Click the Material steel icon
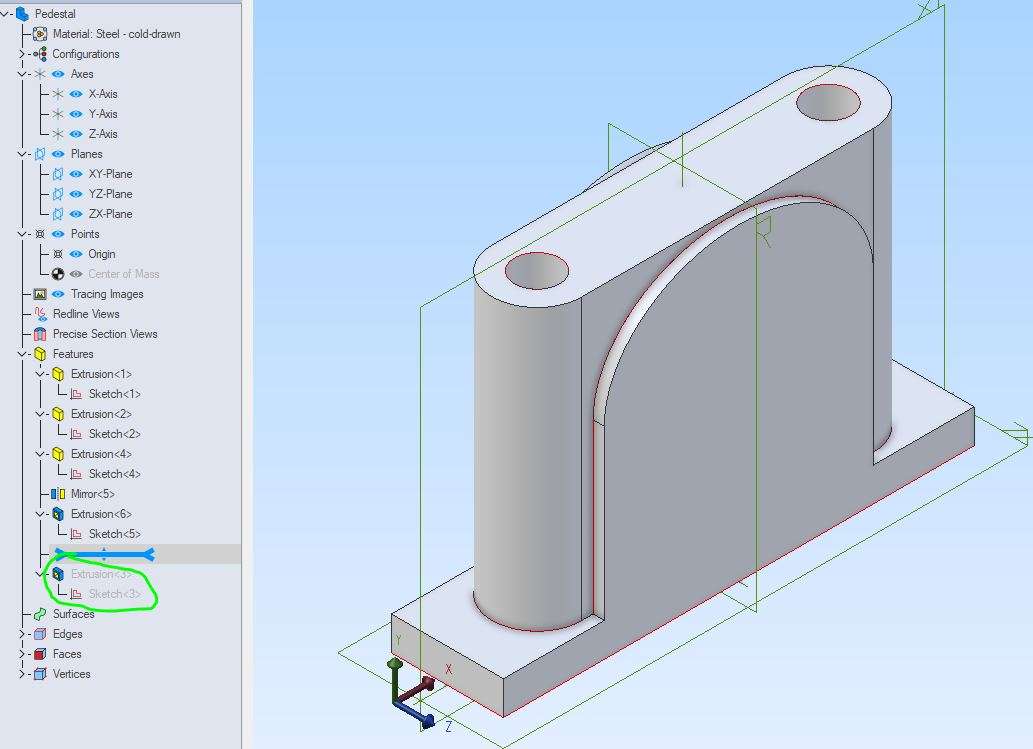The height and width of the screenshot is (749, 1033). tap(40, 34)
